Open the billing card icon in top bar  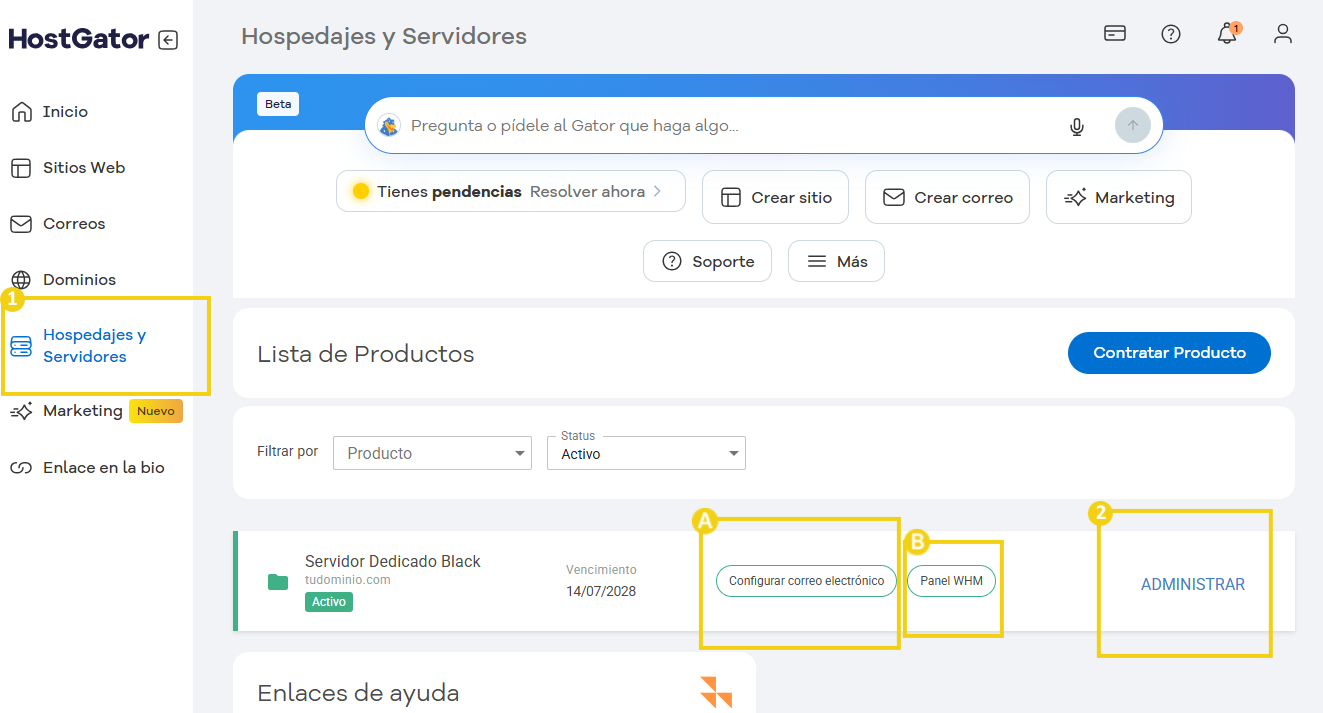[x=1114, y=33]
